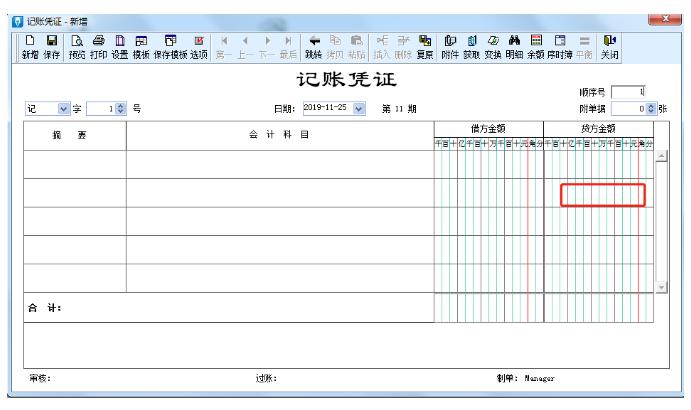
Task: Click the second row 会计科目 account cell
Action: tap(280, 193)
